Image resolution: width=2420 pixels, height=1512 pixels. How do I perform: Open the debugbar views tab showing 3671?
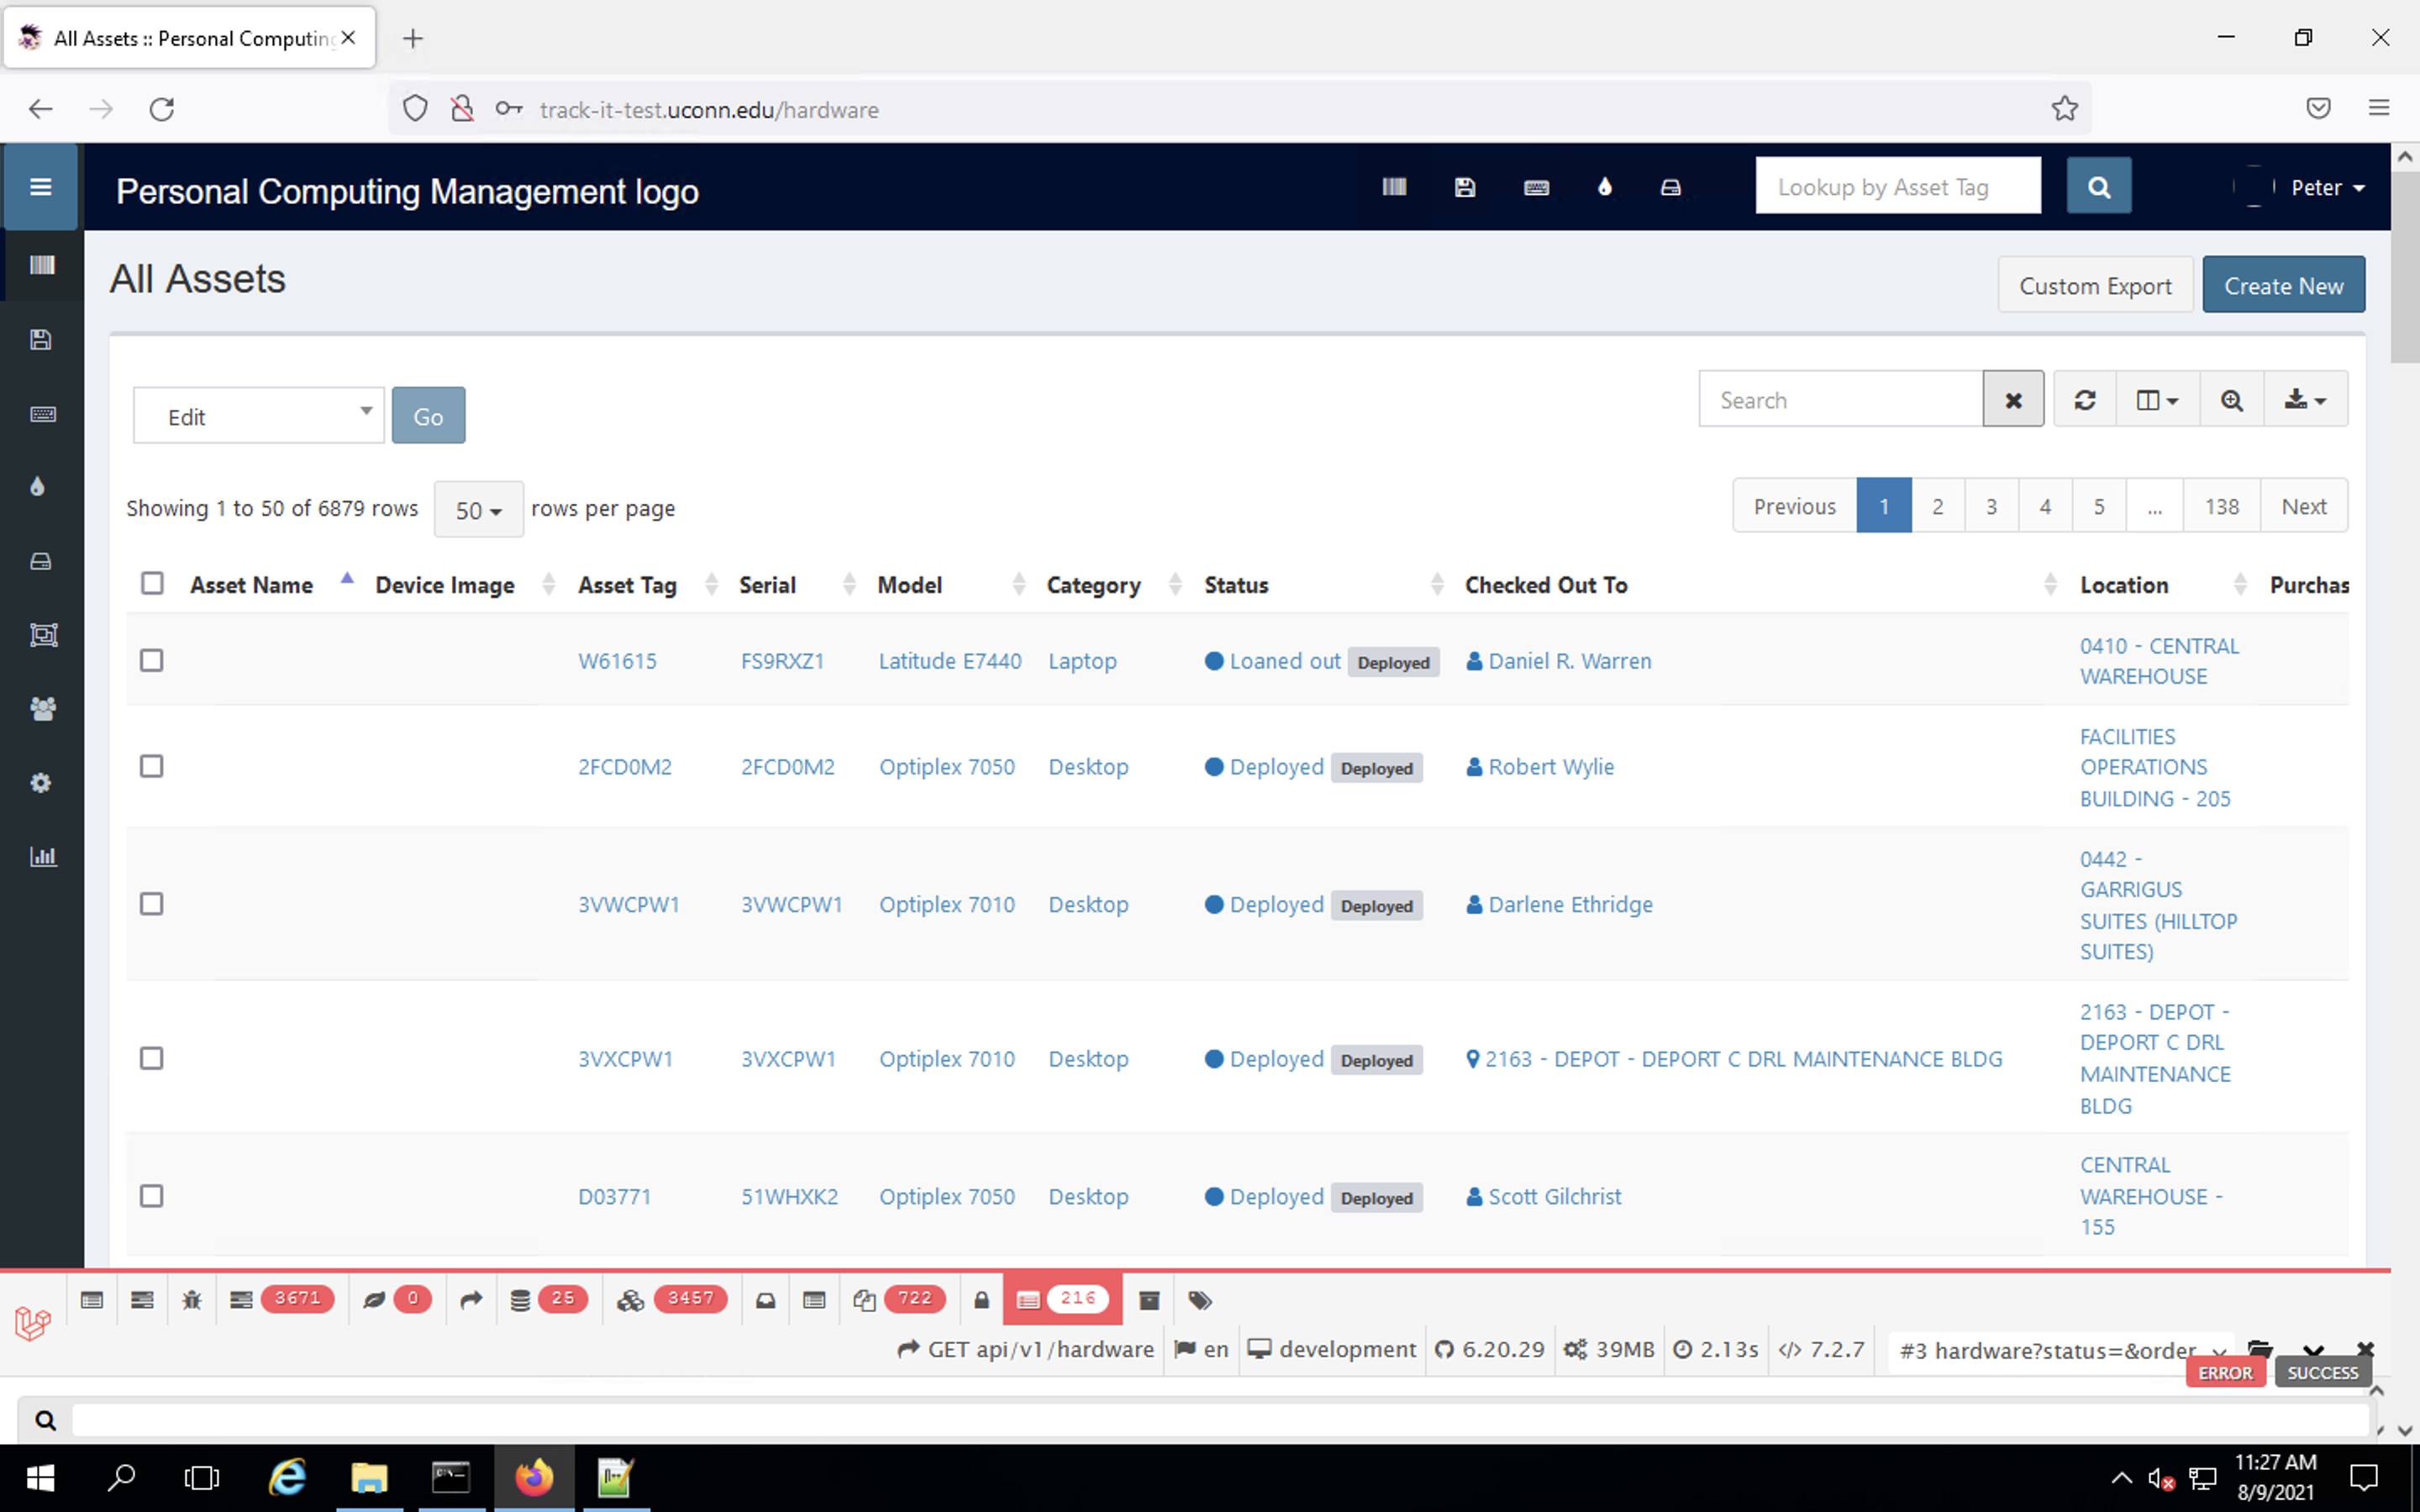point(282,1300)
